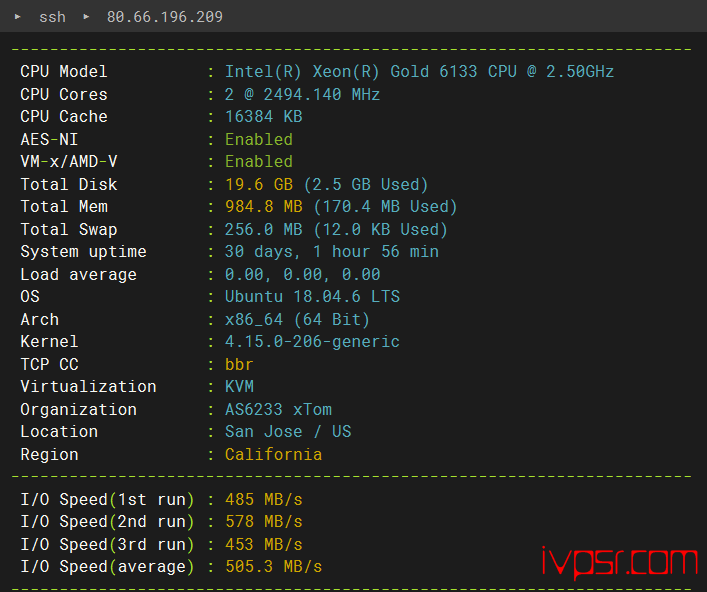Image resolution: width=707 pixels, height=592 pixels.
Task: Click the Total Mem 984.8 MB value
Action: coord(264,207)
